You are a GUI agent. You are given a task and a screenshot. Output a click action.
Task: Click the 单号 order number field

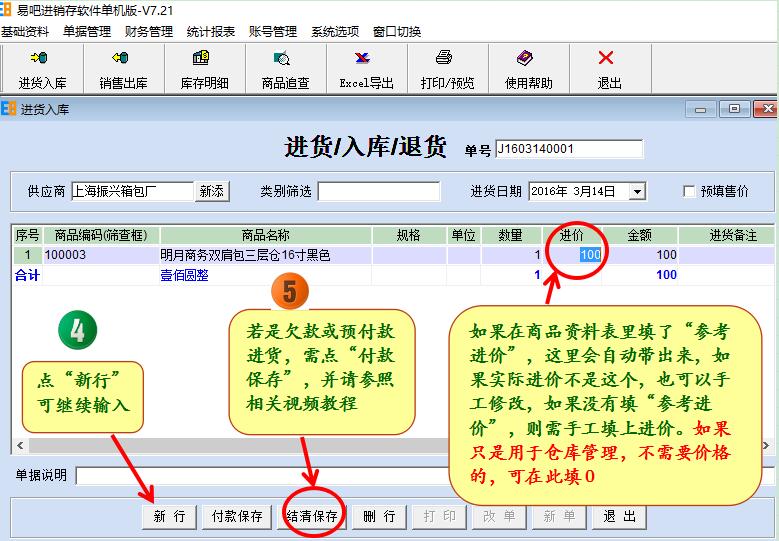[x=568, y=149]
